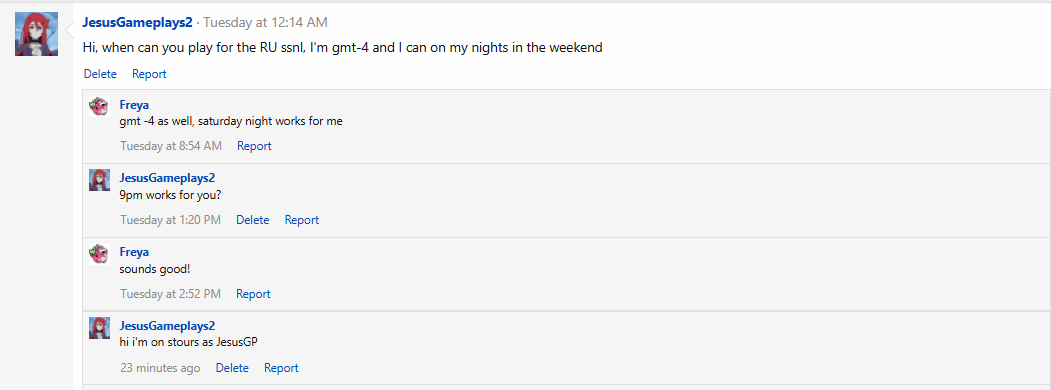The width and height of the screenshot is (1051, 390).
Task: Report Freya's 'saturday night' comment
Action: coord(254,145)
